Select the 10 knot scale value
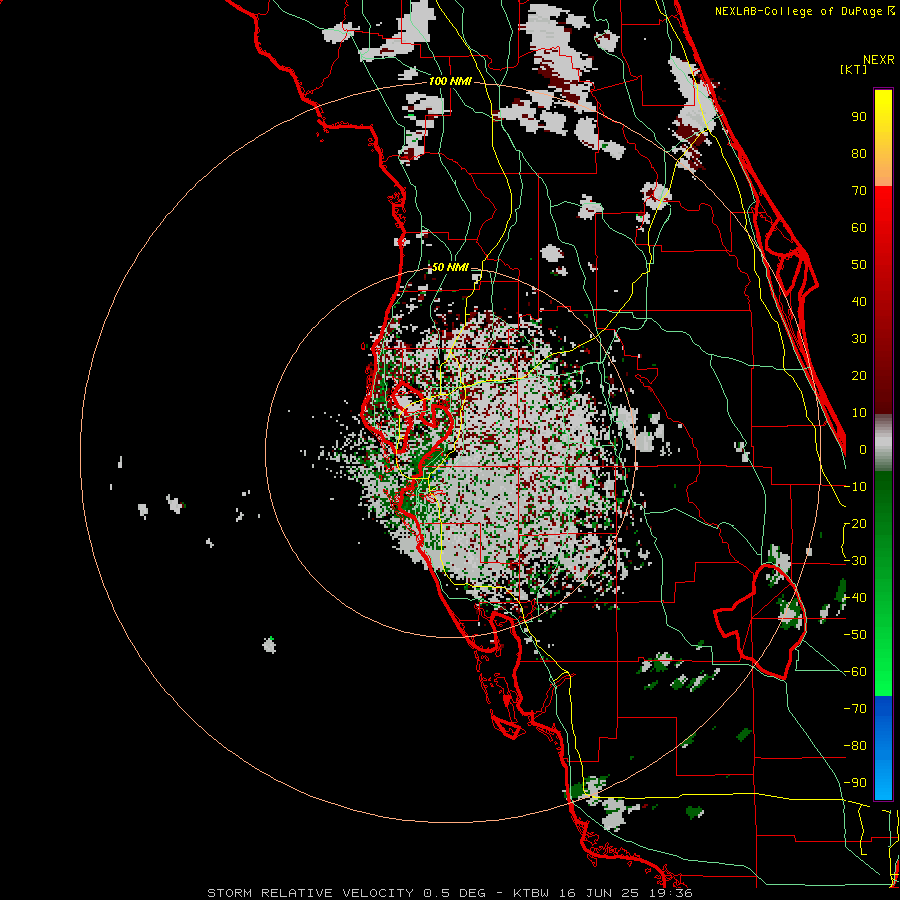This screenshot has width=900, height=900. point(859,413)
